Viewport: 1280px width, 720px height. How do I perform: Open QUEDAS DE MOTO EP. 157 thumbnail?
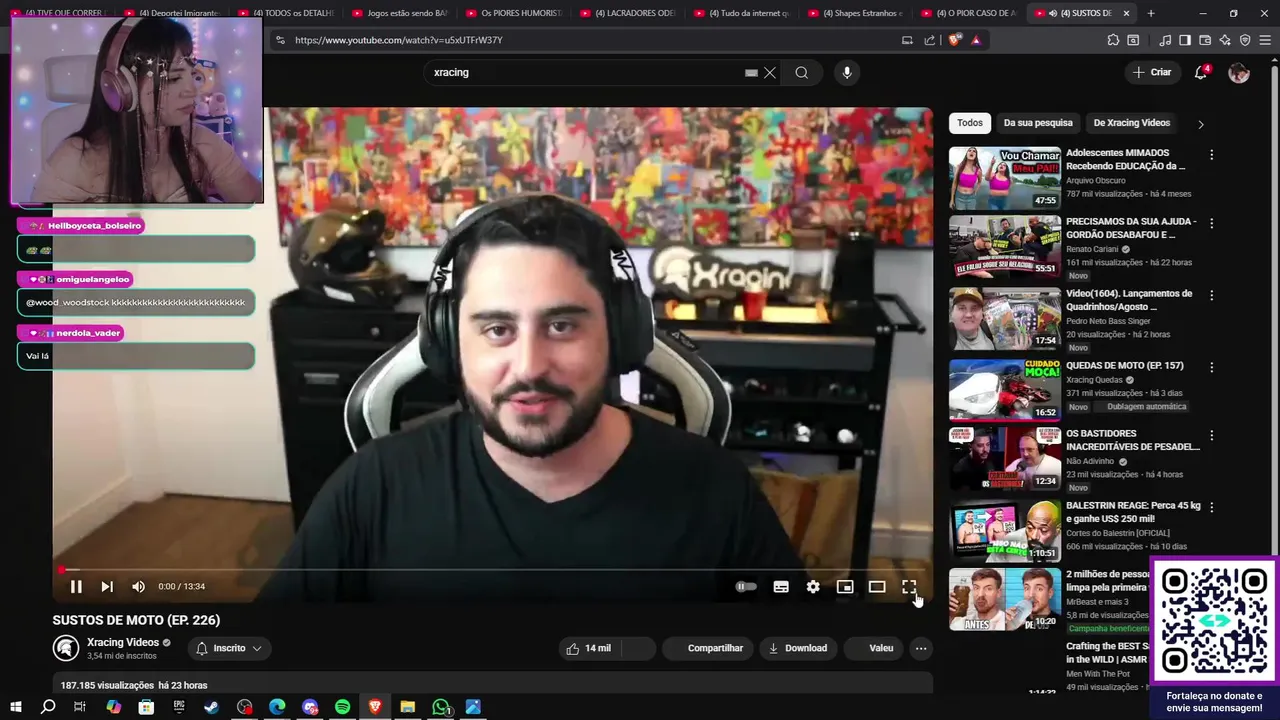click(1005, 390)
